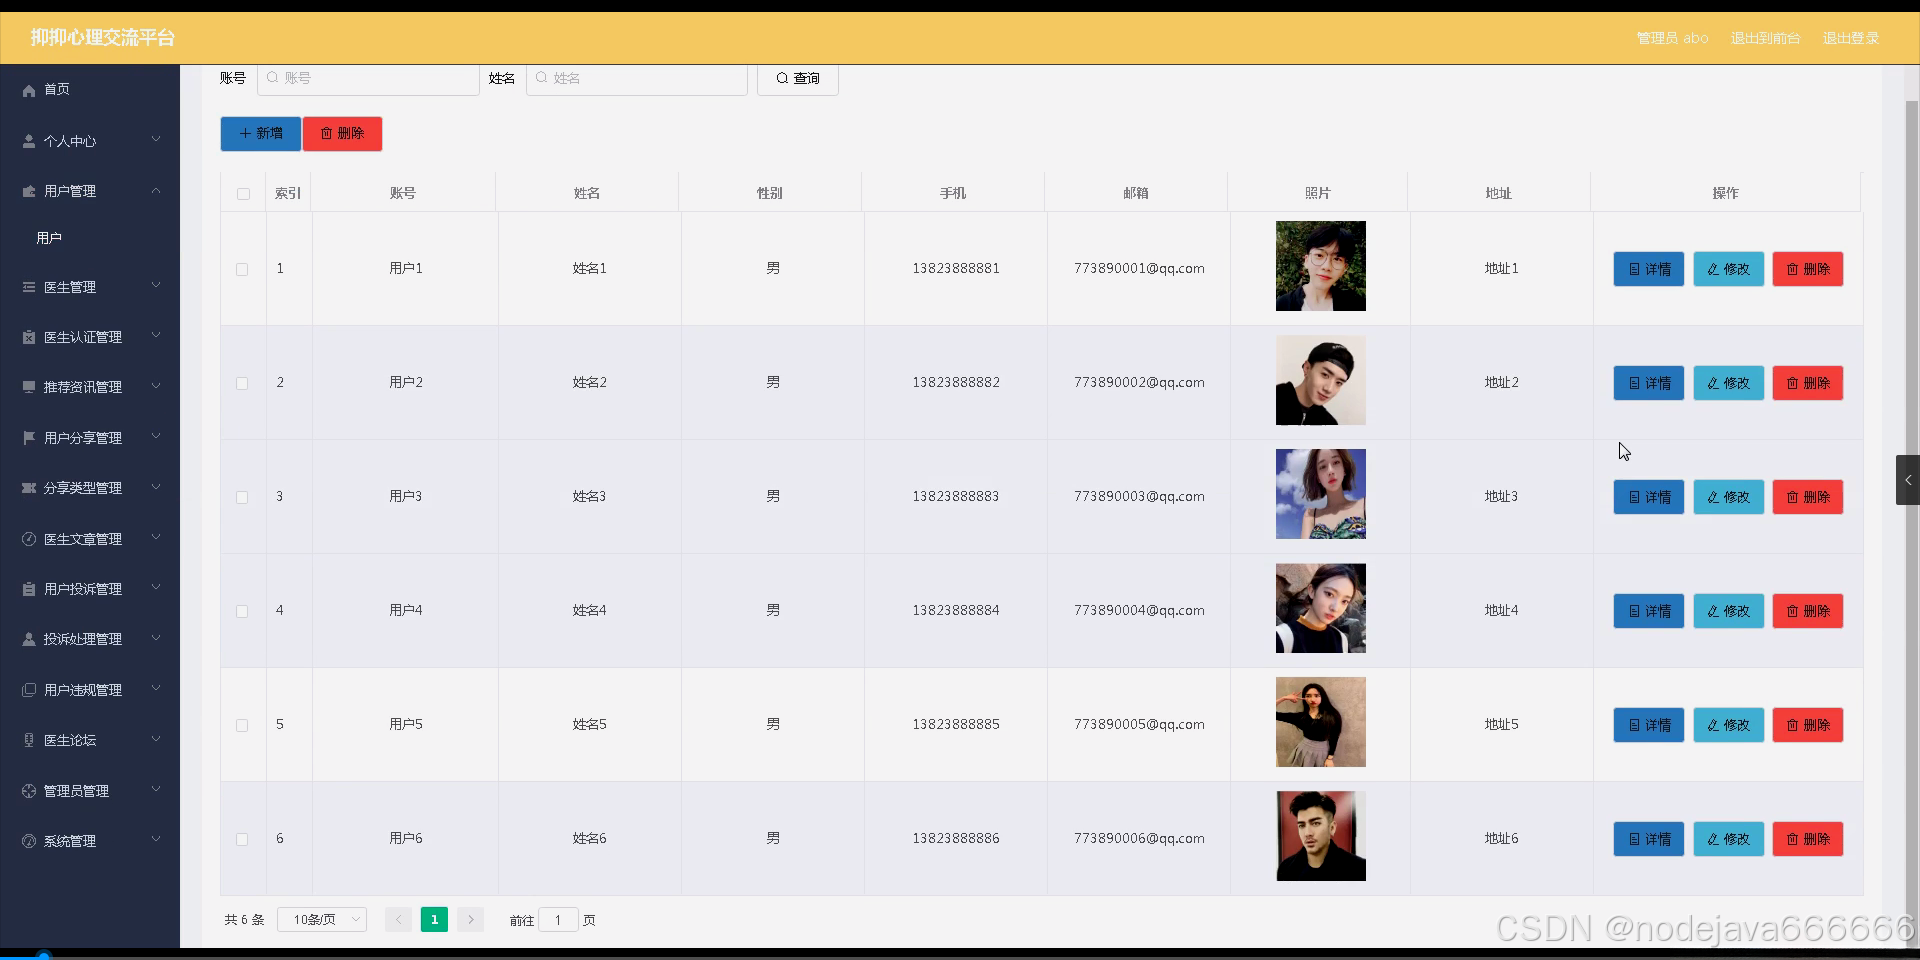Click the 账号 search input field

(x=368, y=78)
